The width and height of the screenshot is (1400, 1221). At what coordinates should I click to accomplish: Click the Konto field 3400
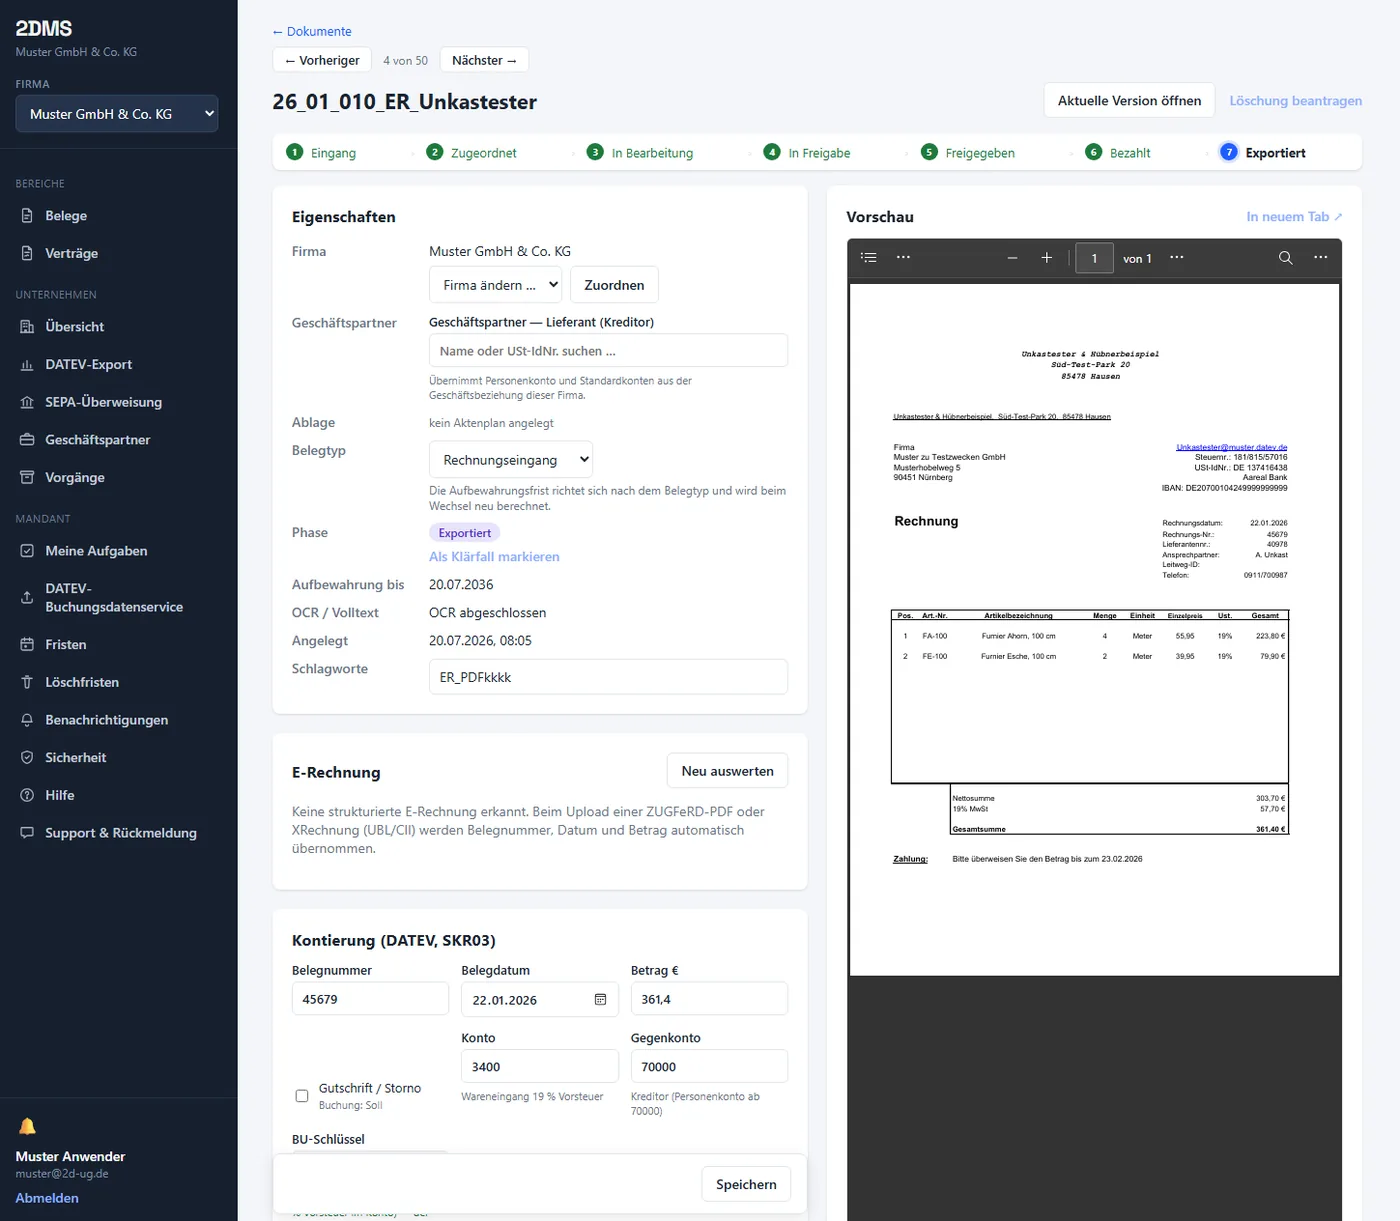pos(540,1067)
